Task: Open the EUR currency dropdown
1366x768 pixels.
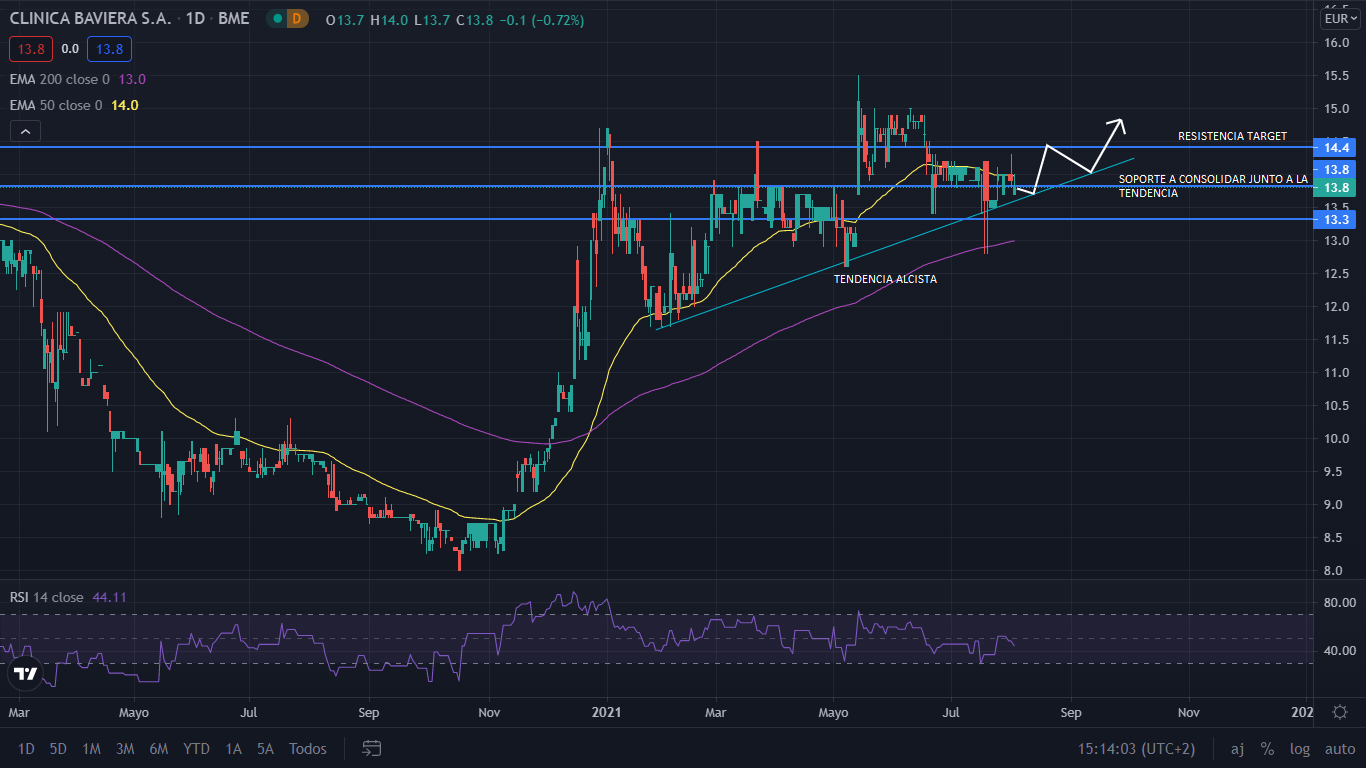Action: click(1340, 19)
